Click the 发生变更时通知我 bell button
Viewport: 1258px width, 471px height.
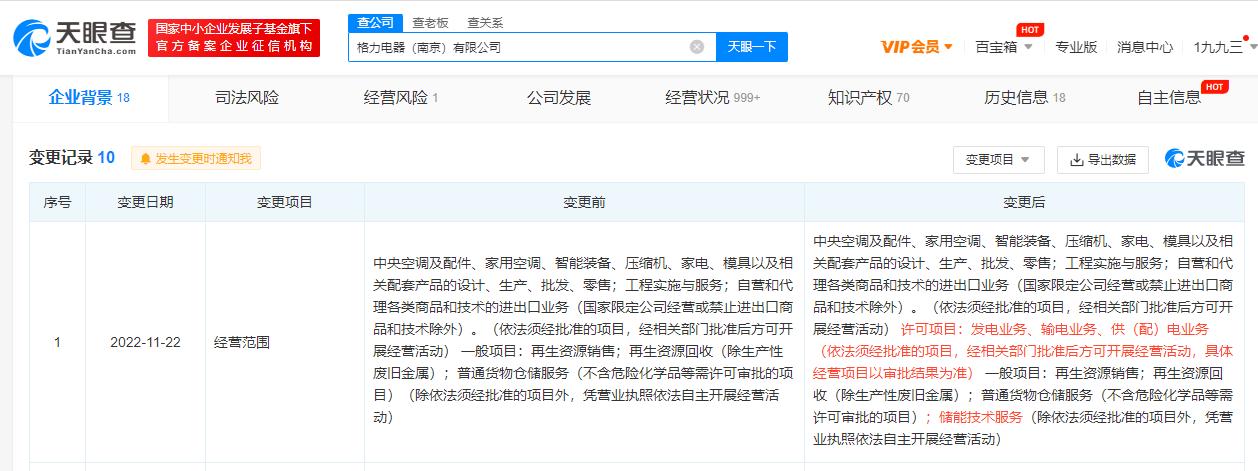[x=195, y=158]
